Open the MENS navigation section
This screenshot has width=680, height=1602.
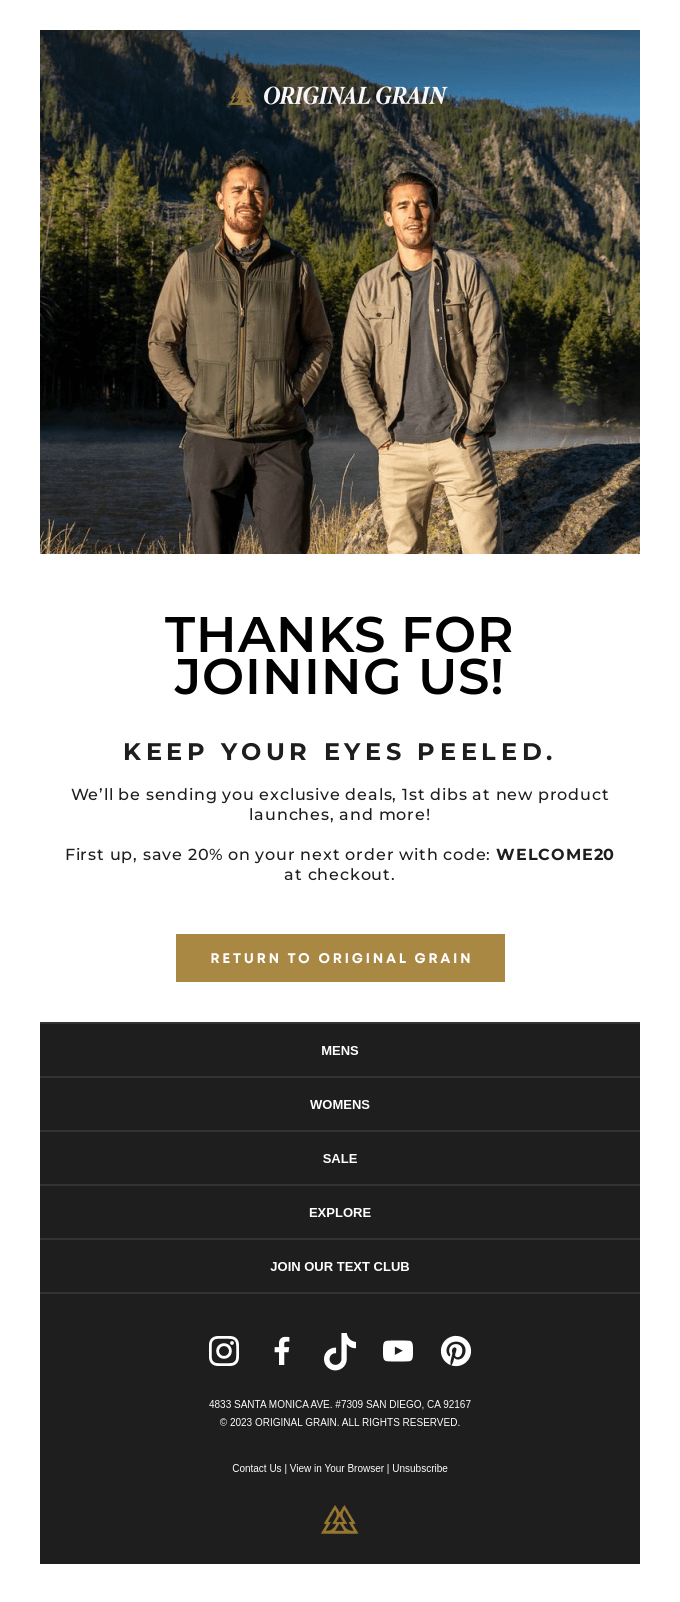[340, 1050]
